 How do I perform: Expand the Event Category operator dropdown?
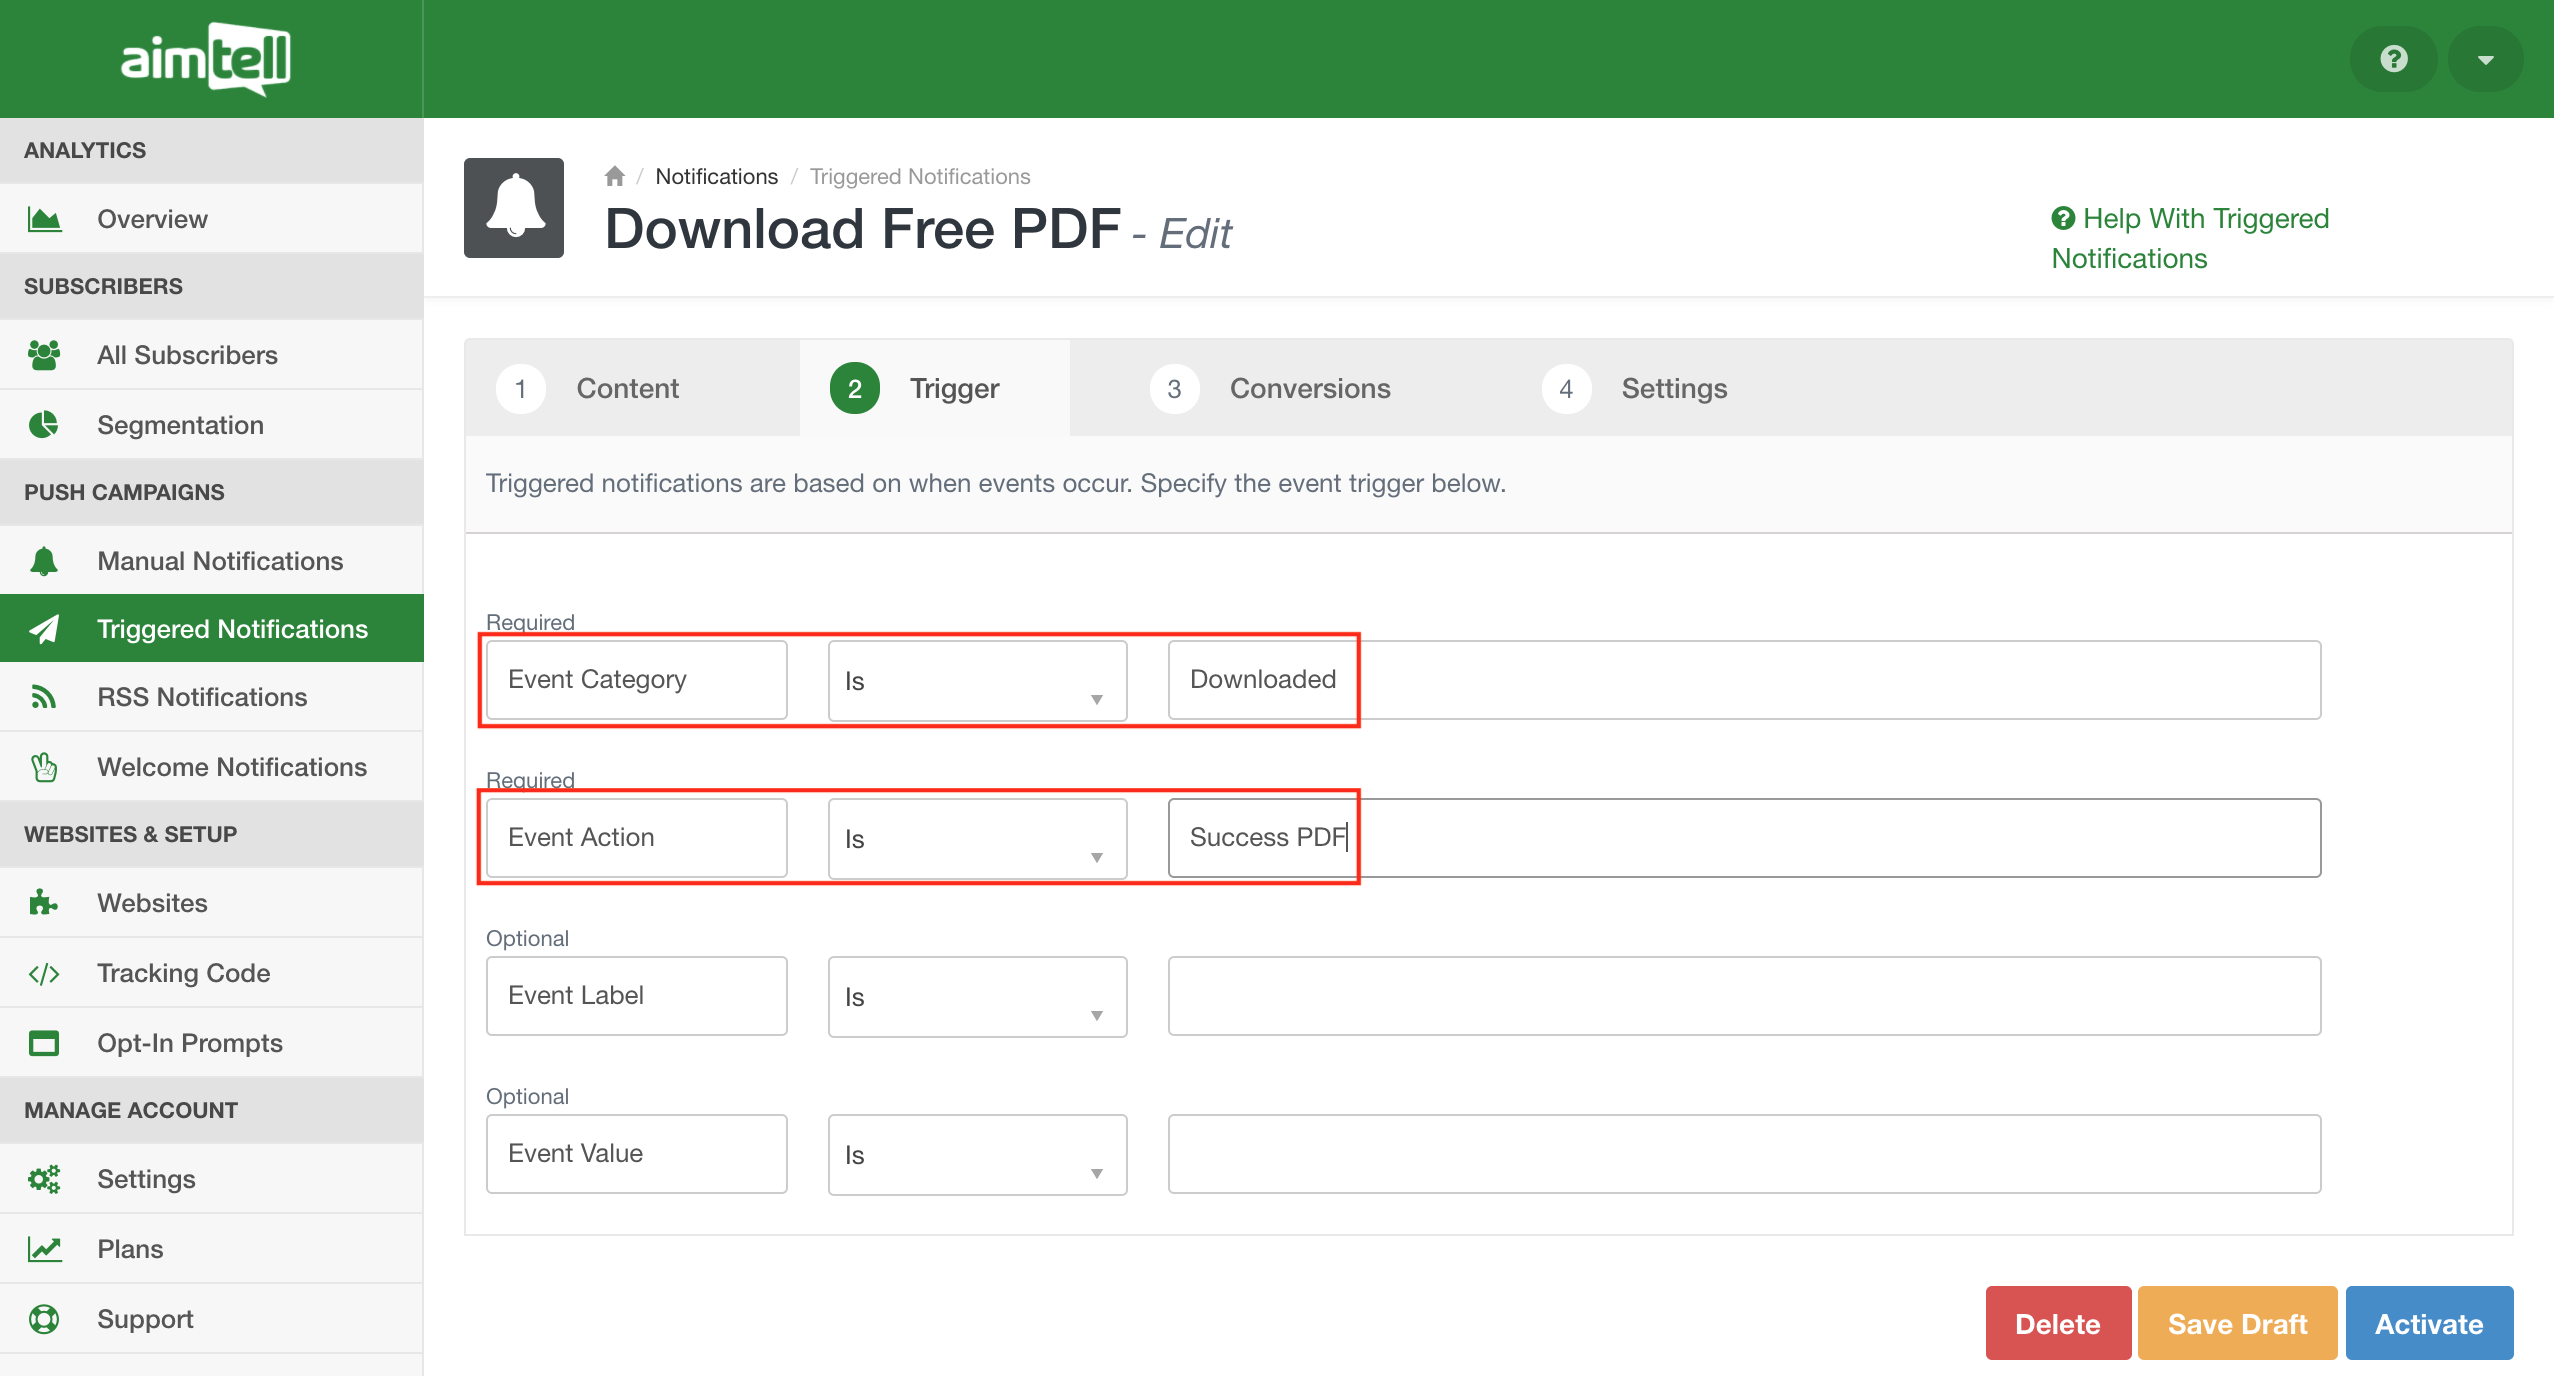pos(977,681)
